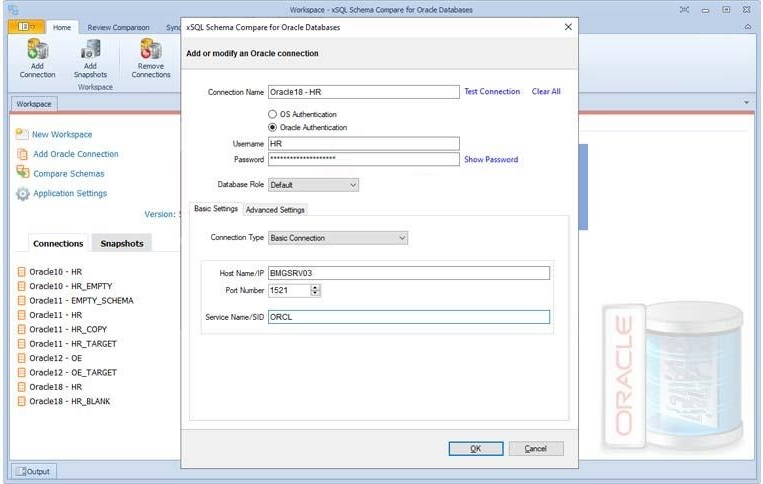Switch to the Advanced Settings tab

pos(275,210)
